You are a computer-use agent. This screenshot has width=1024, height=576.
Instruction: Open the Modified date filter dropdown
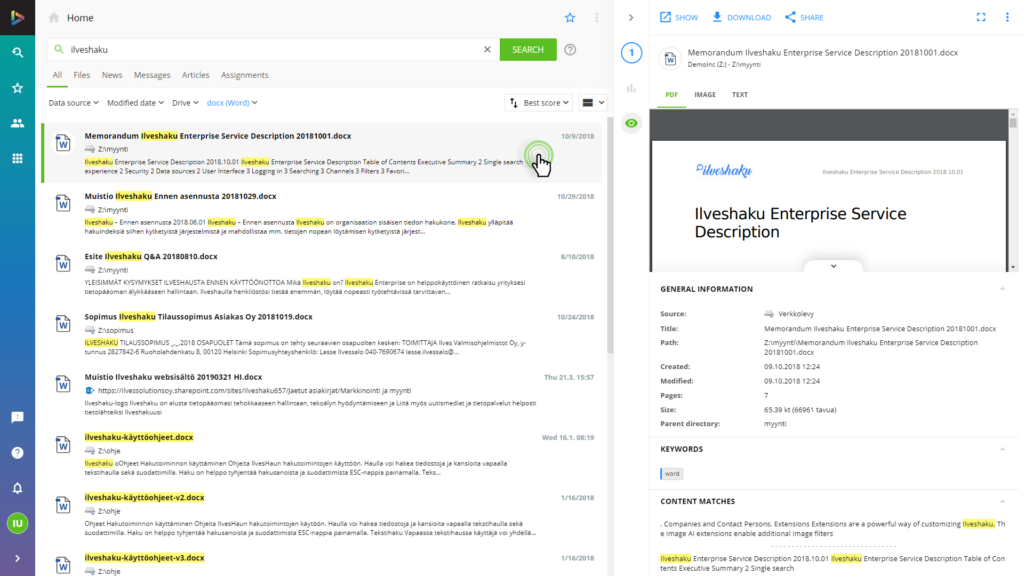135,103
